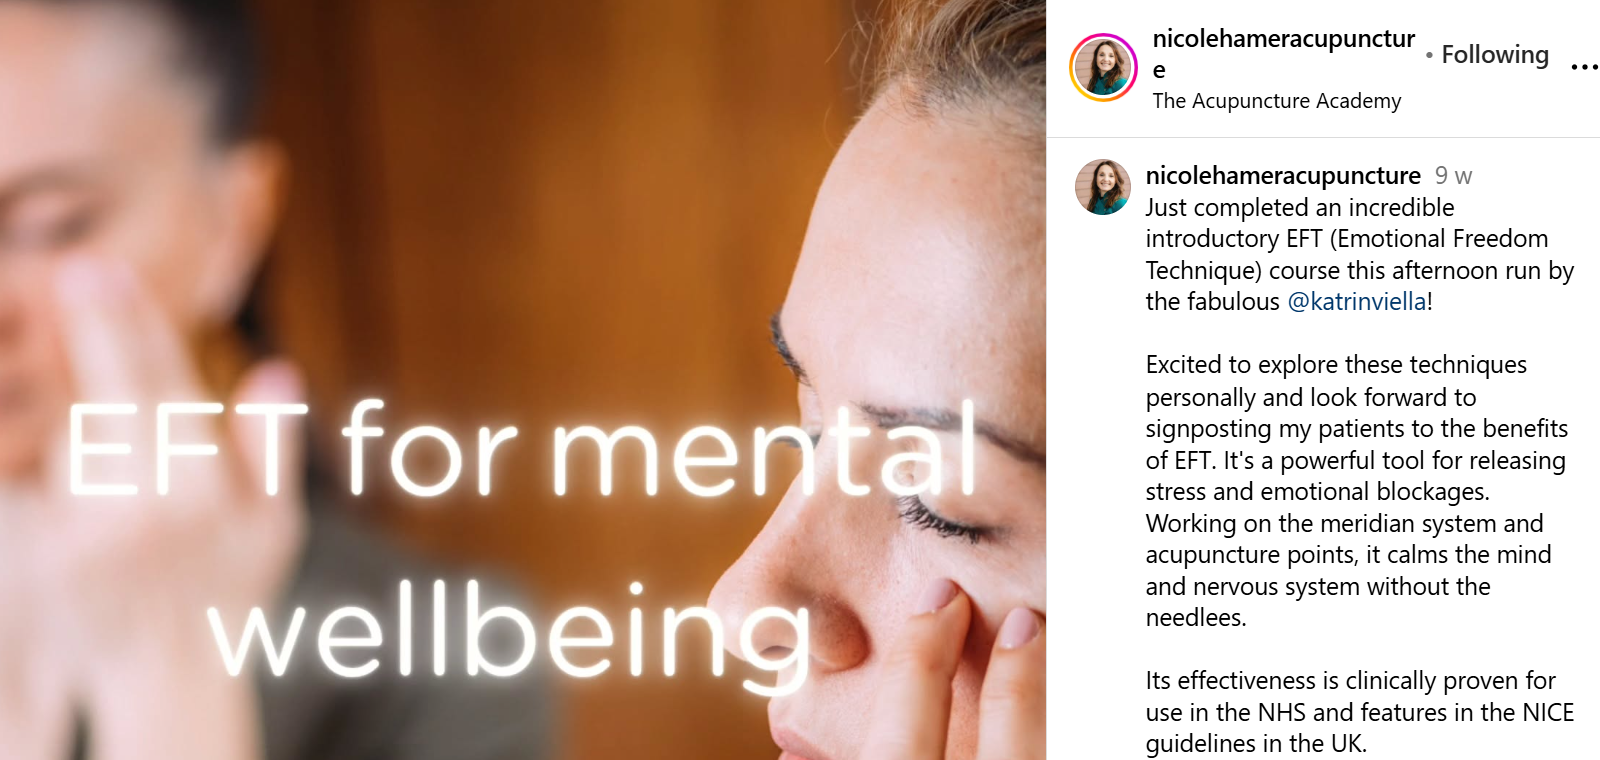This screenshot has height=760, width=1600.
Task: Click the small avatar beside the caption
Action: coord(1103,187)
